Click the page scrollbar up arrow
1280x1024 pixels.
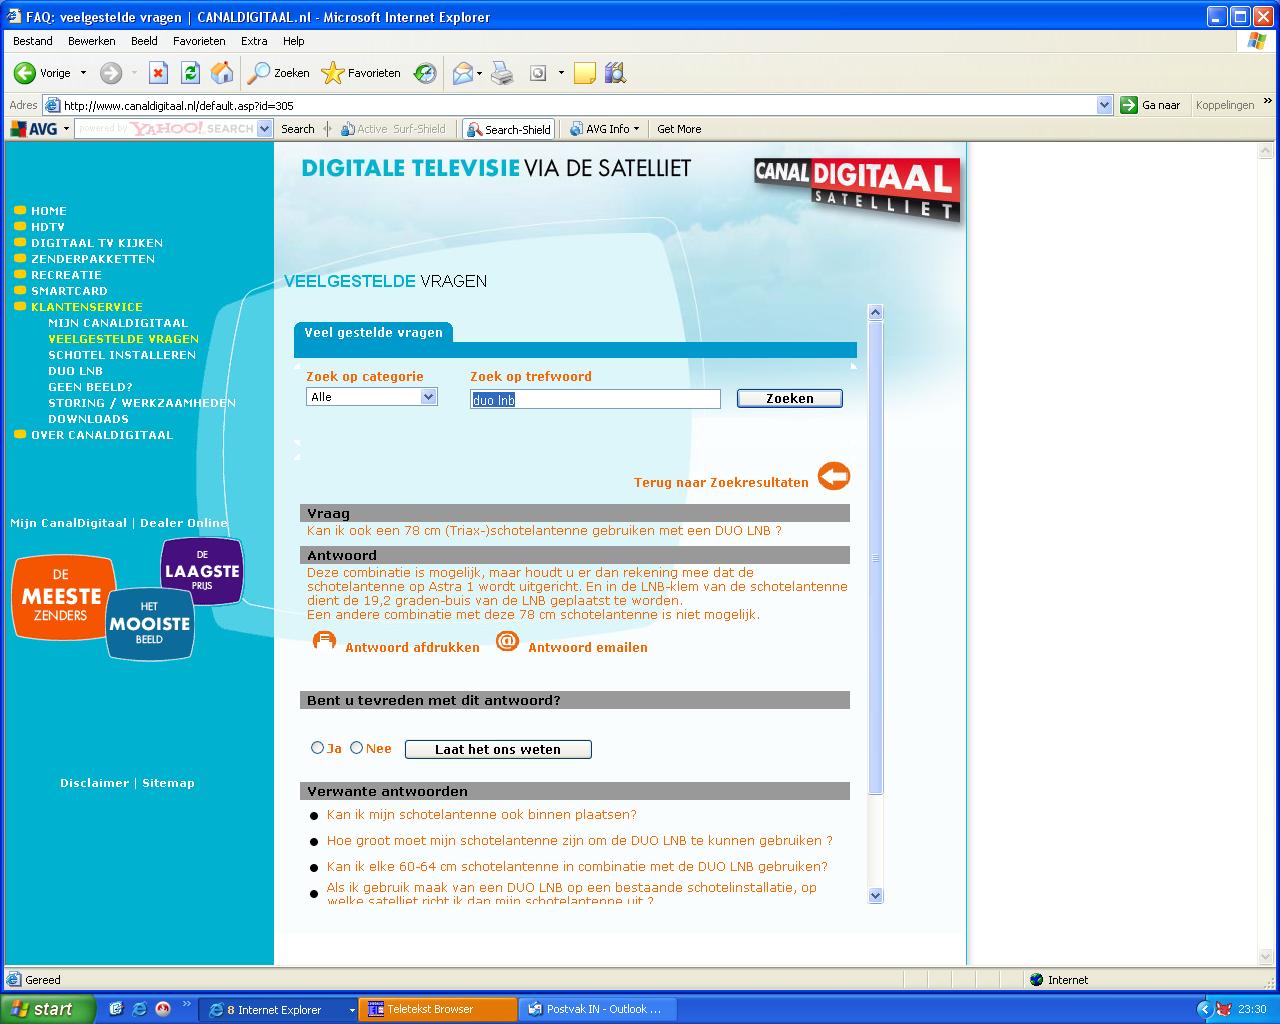[x=1267, y=151]
